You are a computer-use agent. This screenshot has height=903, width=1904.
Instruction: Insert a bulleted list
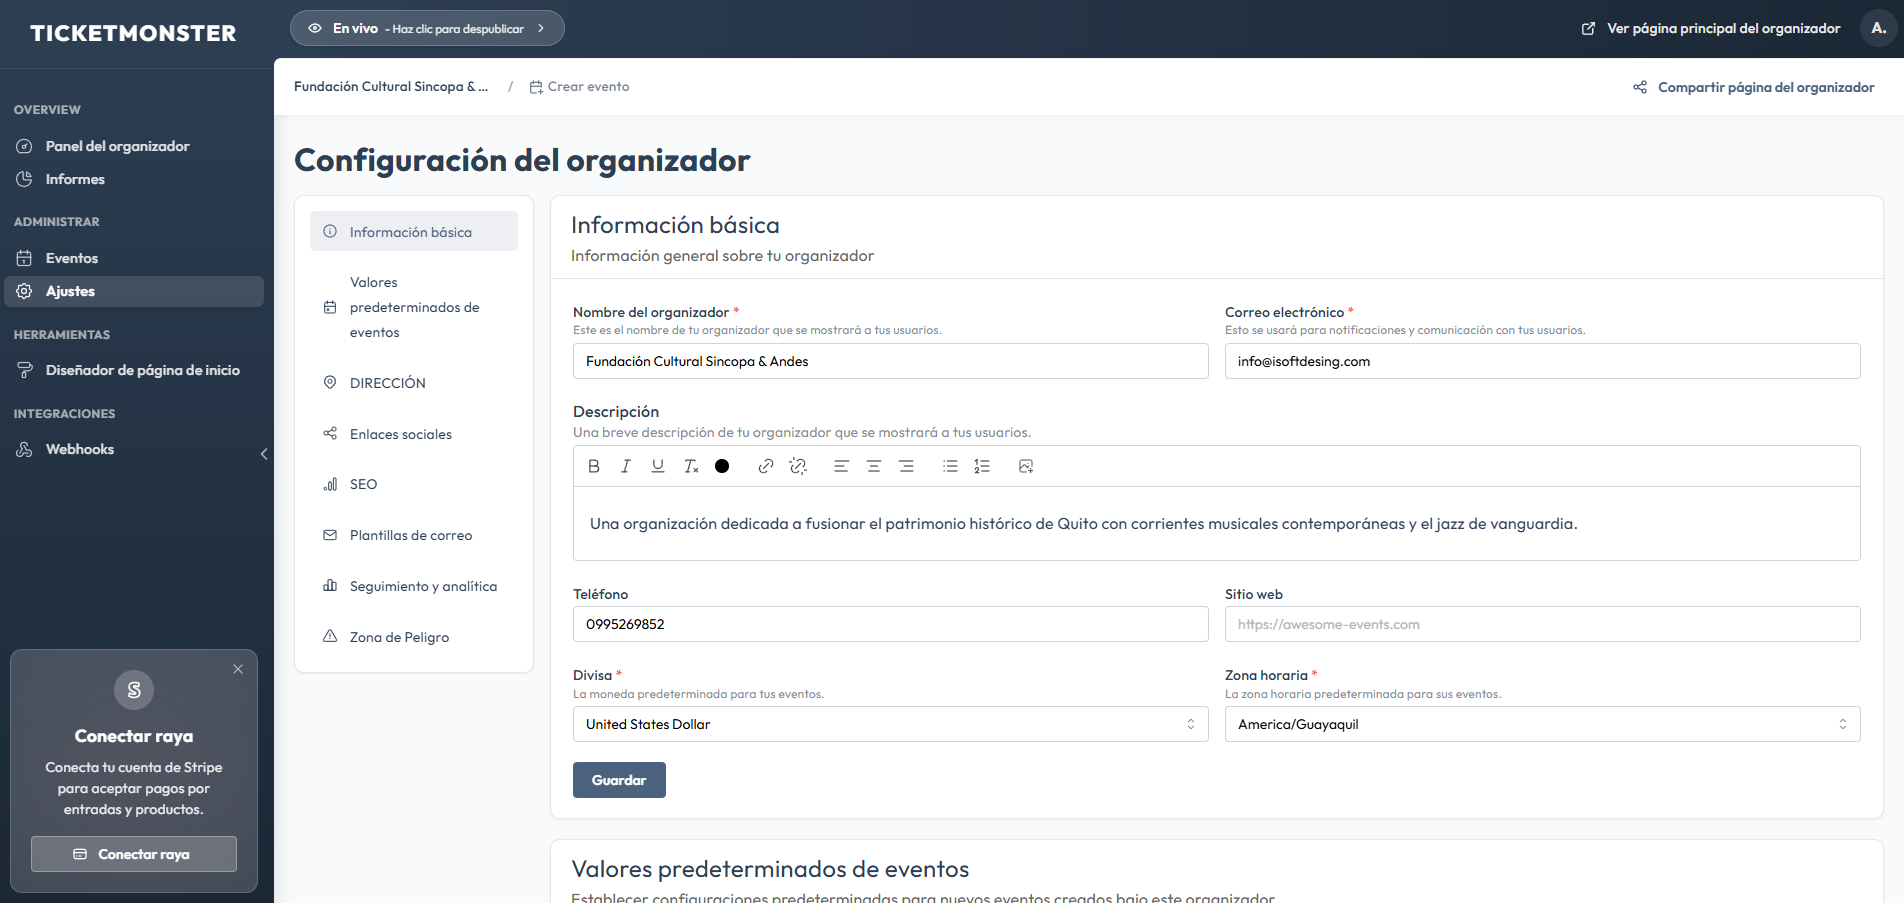pos(950,466)
